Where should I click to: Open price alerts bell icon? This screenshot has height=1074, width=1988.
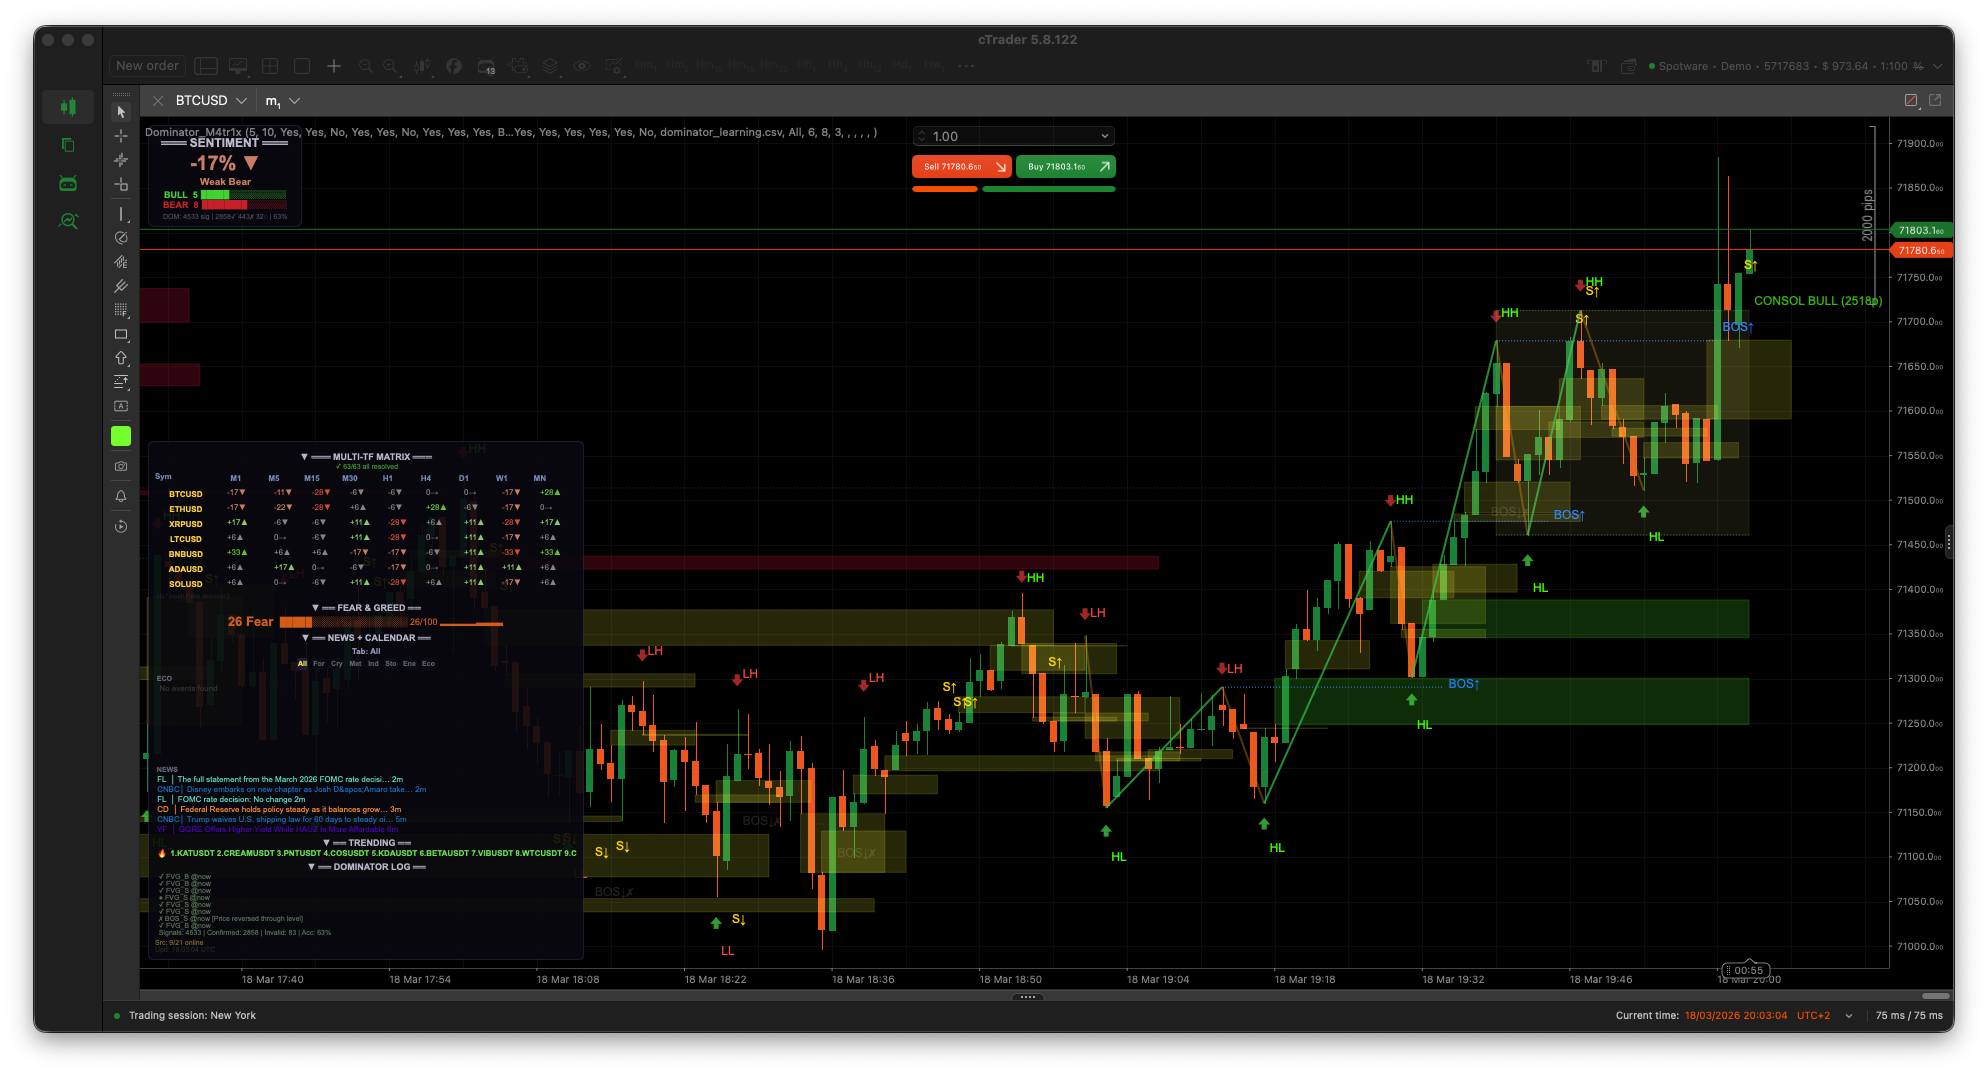[121, 496]
